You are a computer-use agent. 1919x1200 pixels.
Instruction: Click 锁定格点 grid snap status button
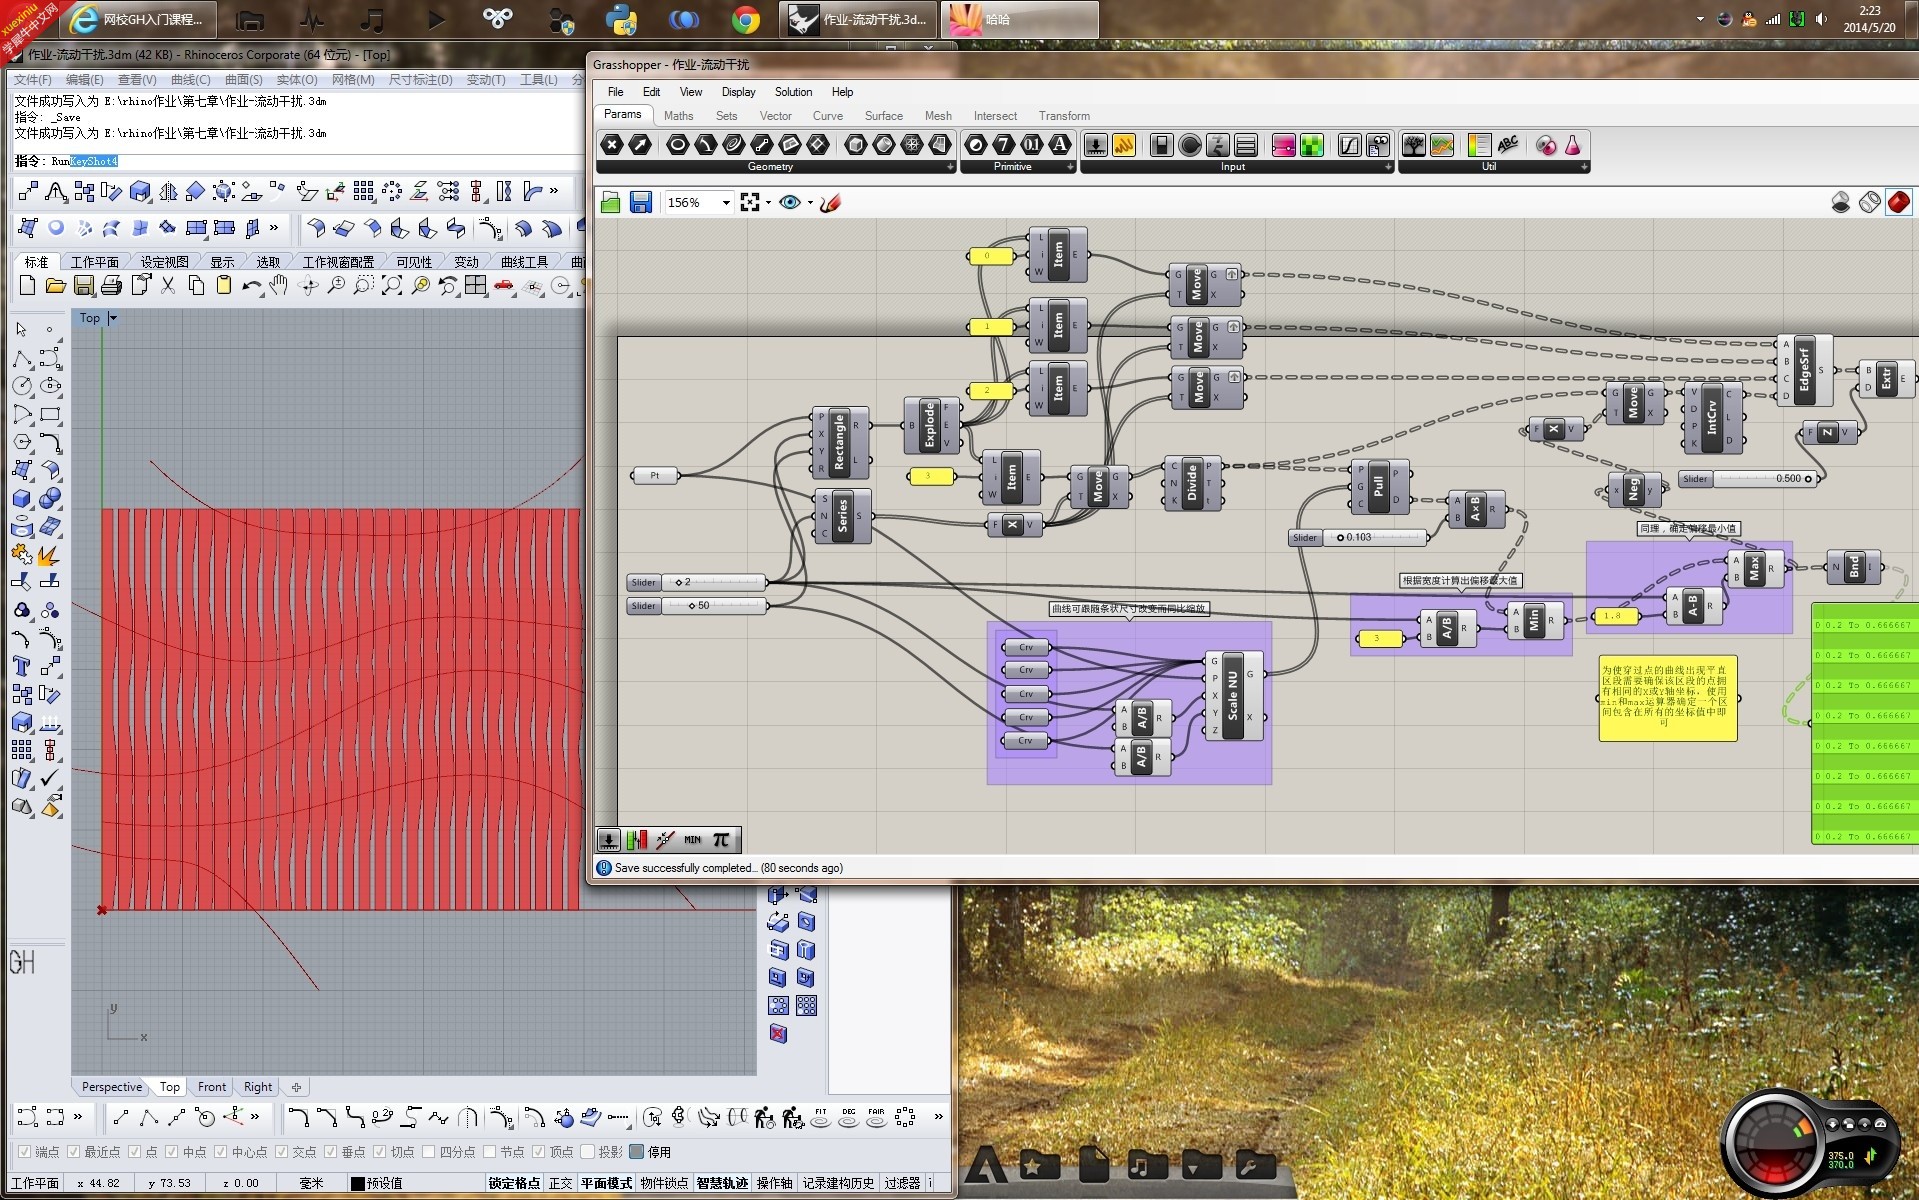coord(514,1183)
